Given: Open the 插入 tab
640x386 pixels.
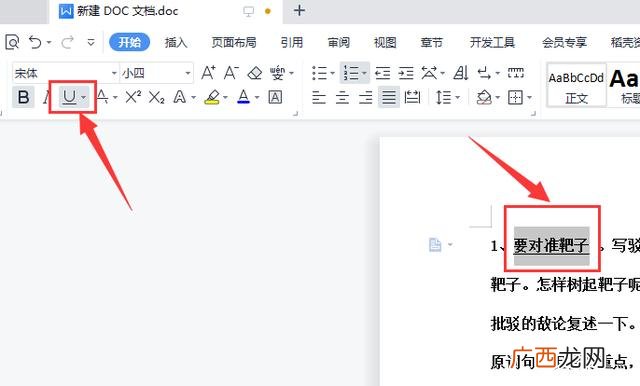Looking at the screenshot, I should 176,42.
